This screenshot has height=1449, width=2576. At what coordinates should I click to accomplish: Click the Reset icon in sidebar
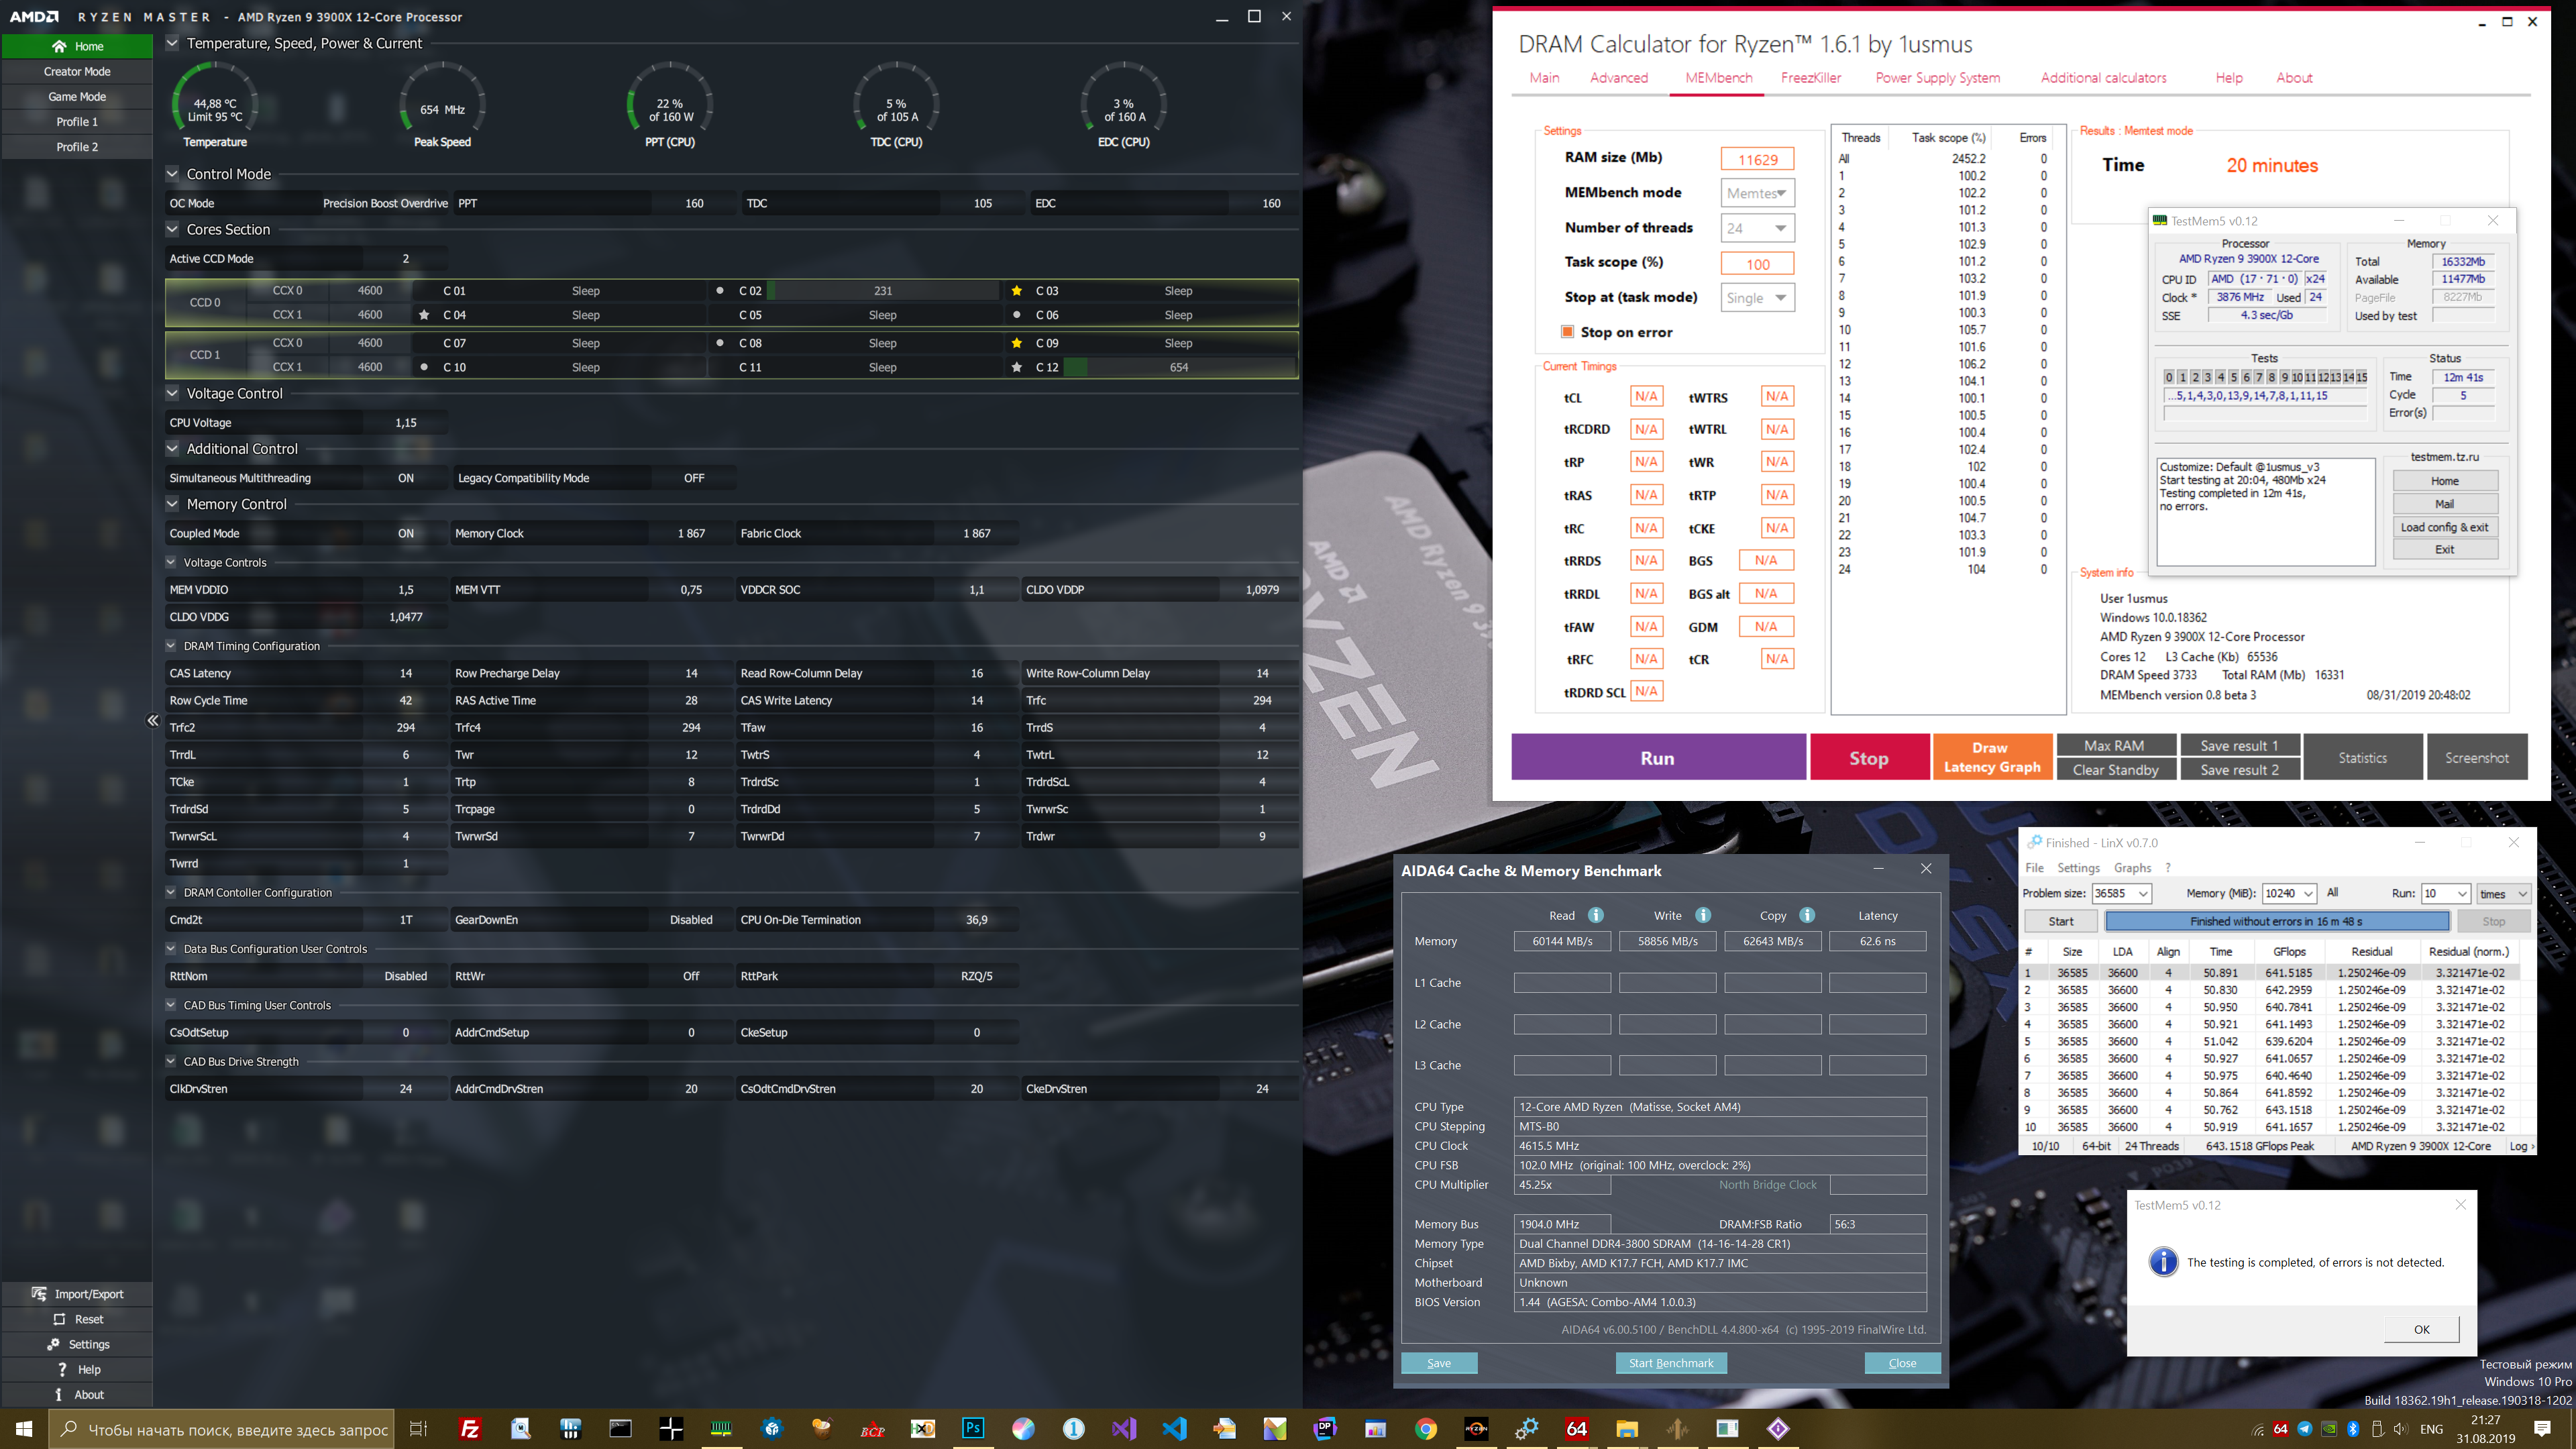pos(59,1319)
